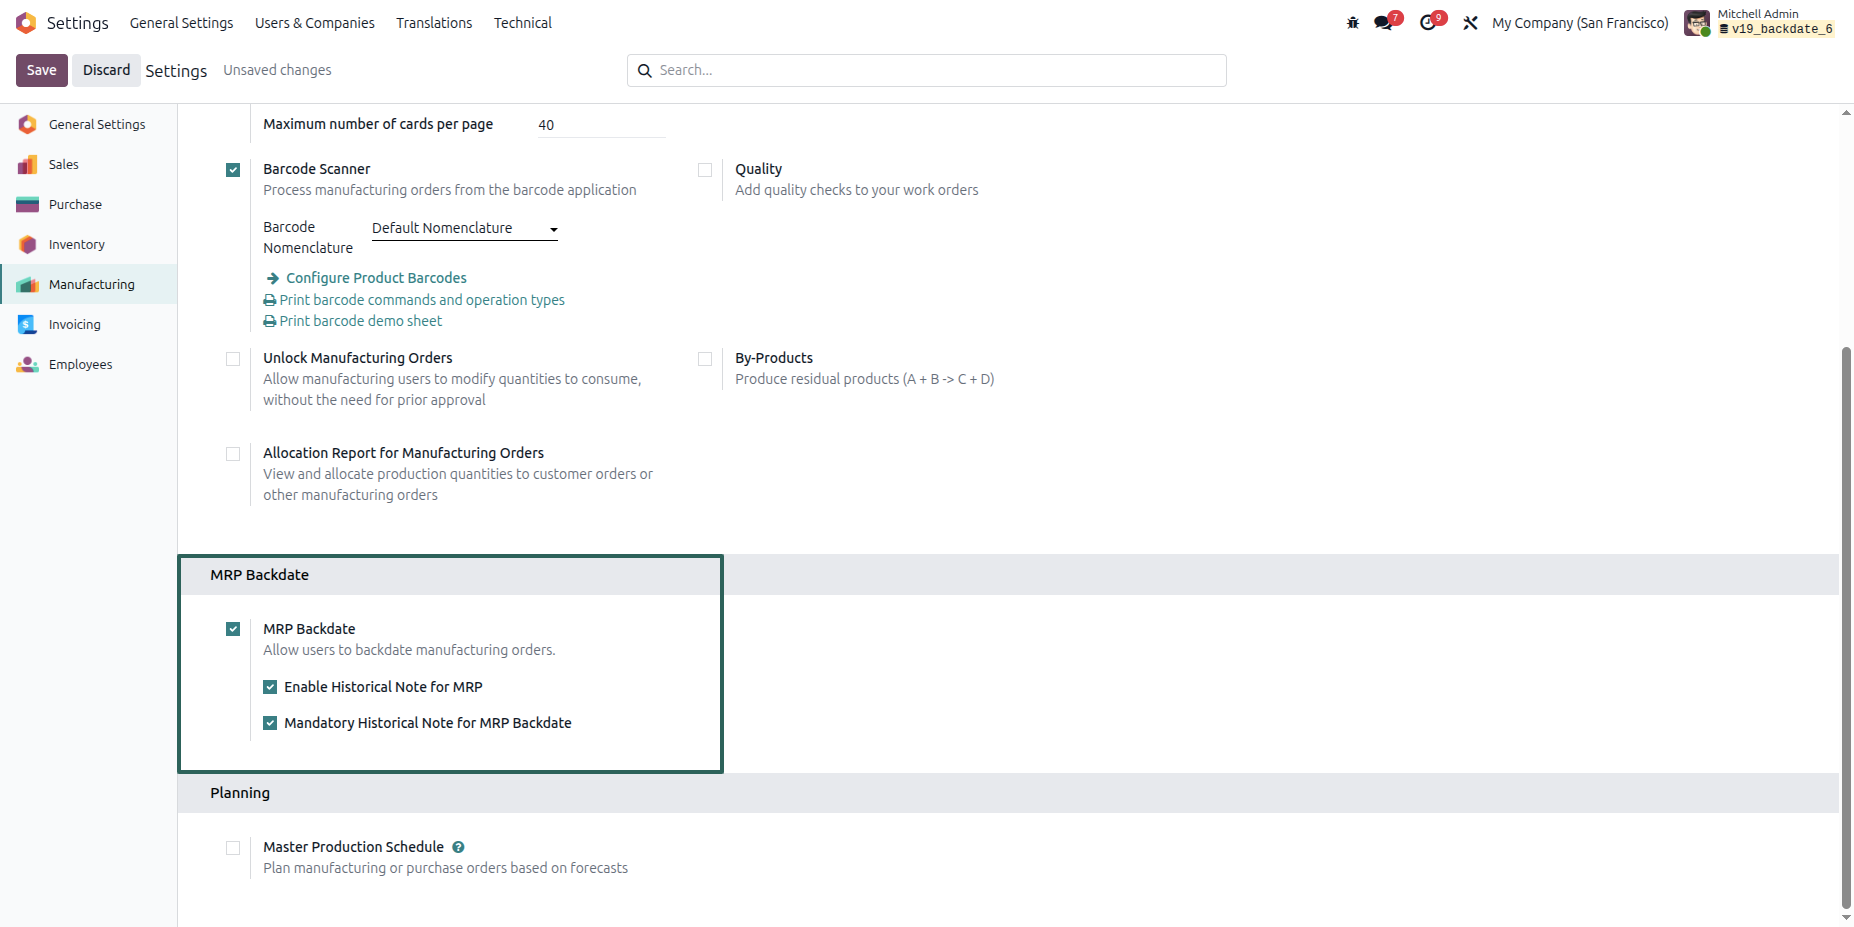
Task: Enable the Quality checkbox
Action: 705,170
